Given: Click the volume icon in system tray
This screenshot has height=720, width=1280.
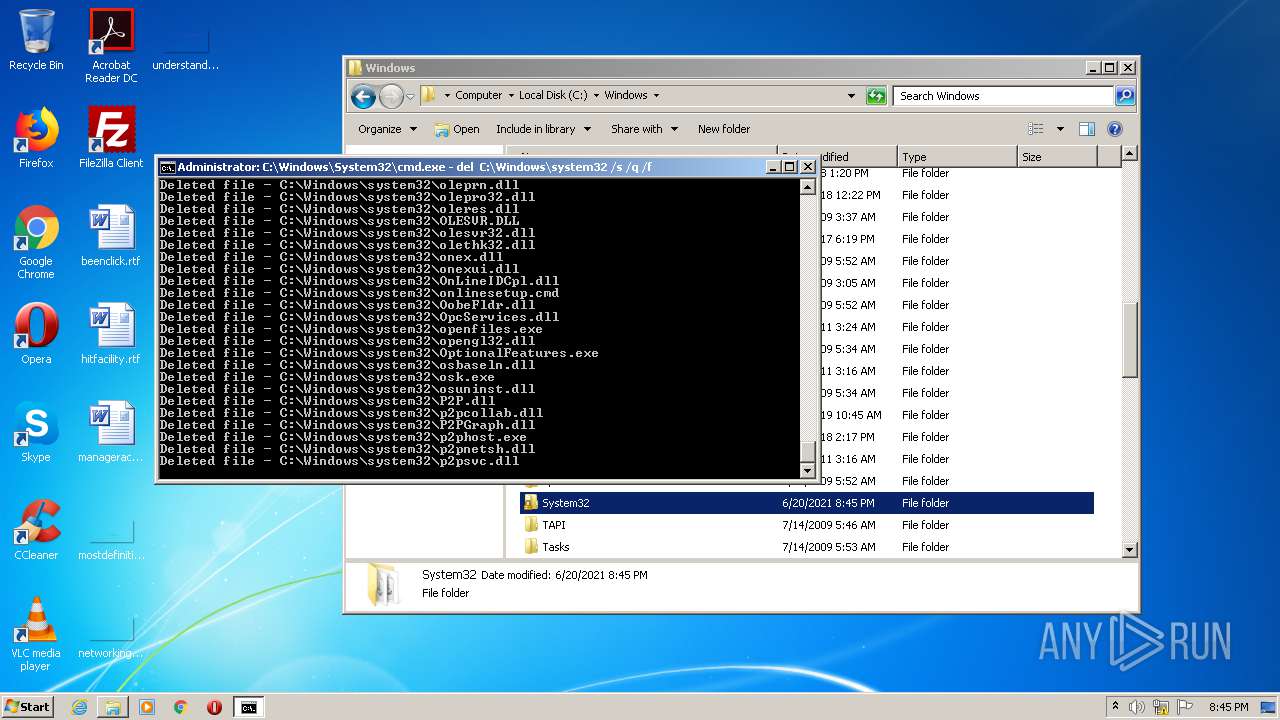Looking at the screenshot, I should tap(1137, 707).
